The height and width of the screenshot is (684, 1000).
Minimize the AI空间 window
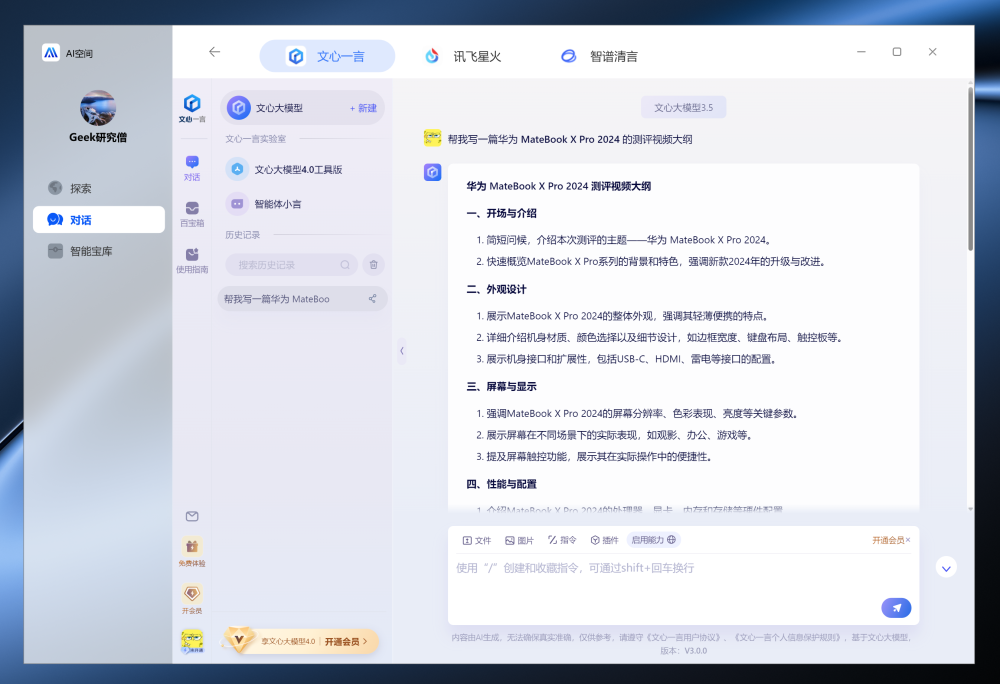pyautogui.click(x=861, y=52)
